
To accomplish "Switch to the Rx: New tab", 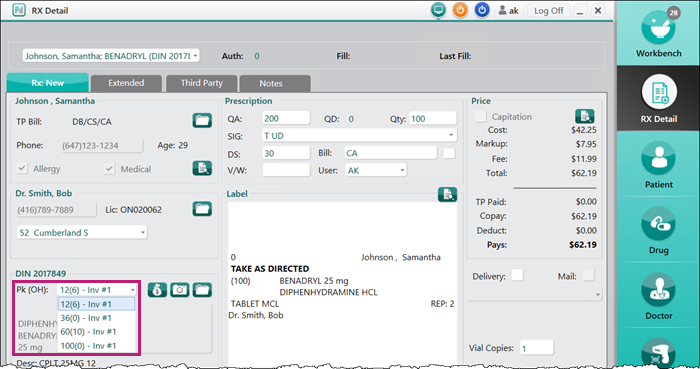I will click(48, 83).
